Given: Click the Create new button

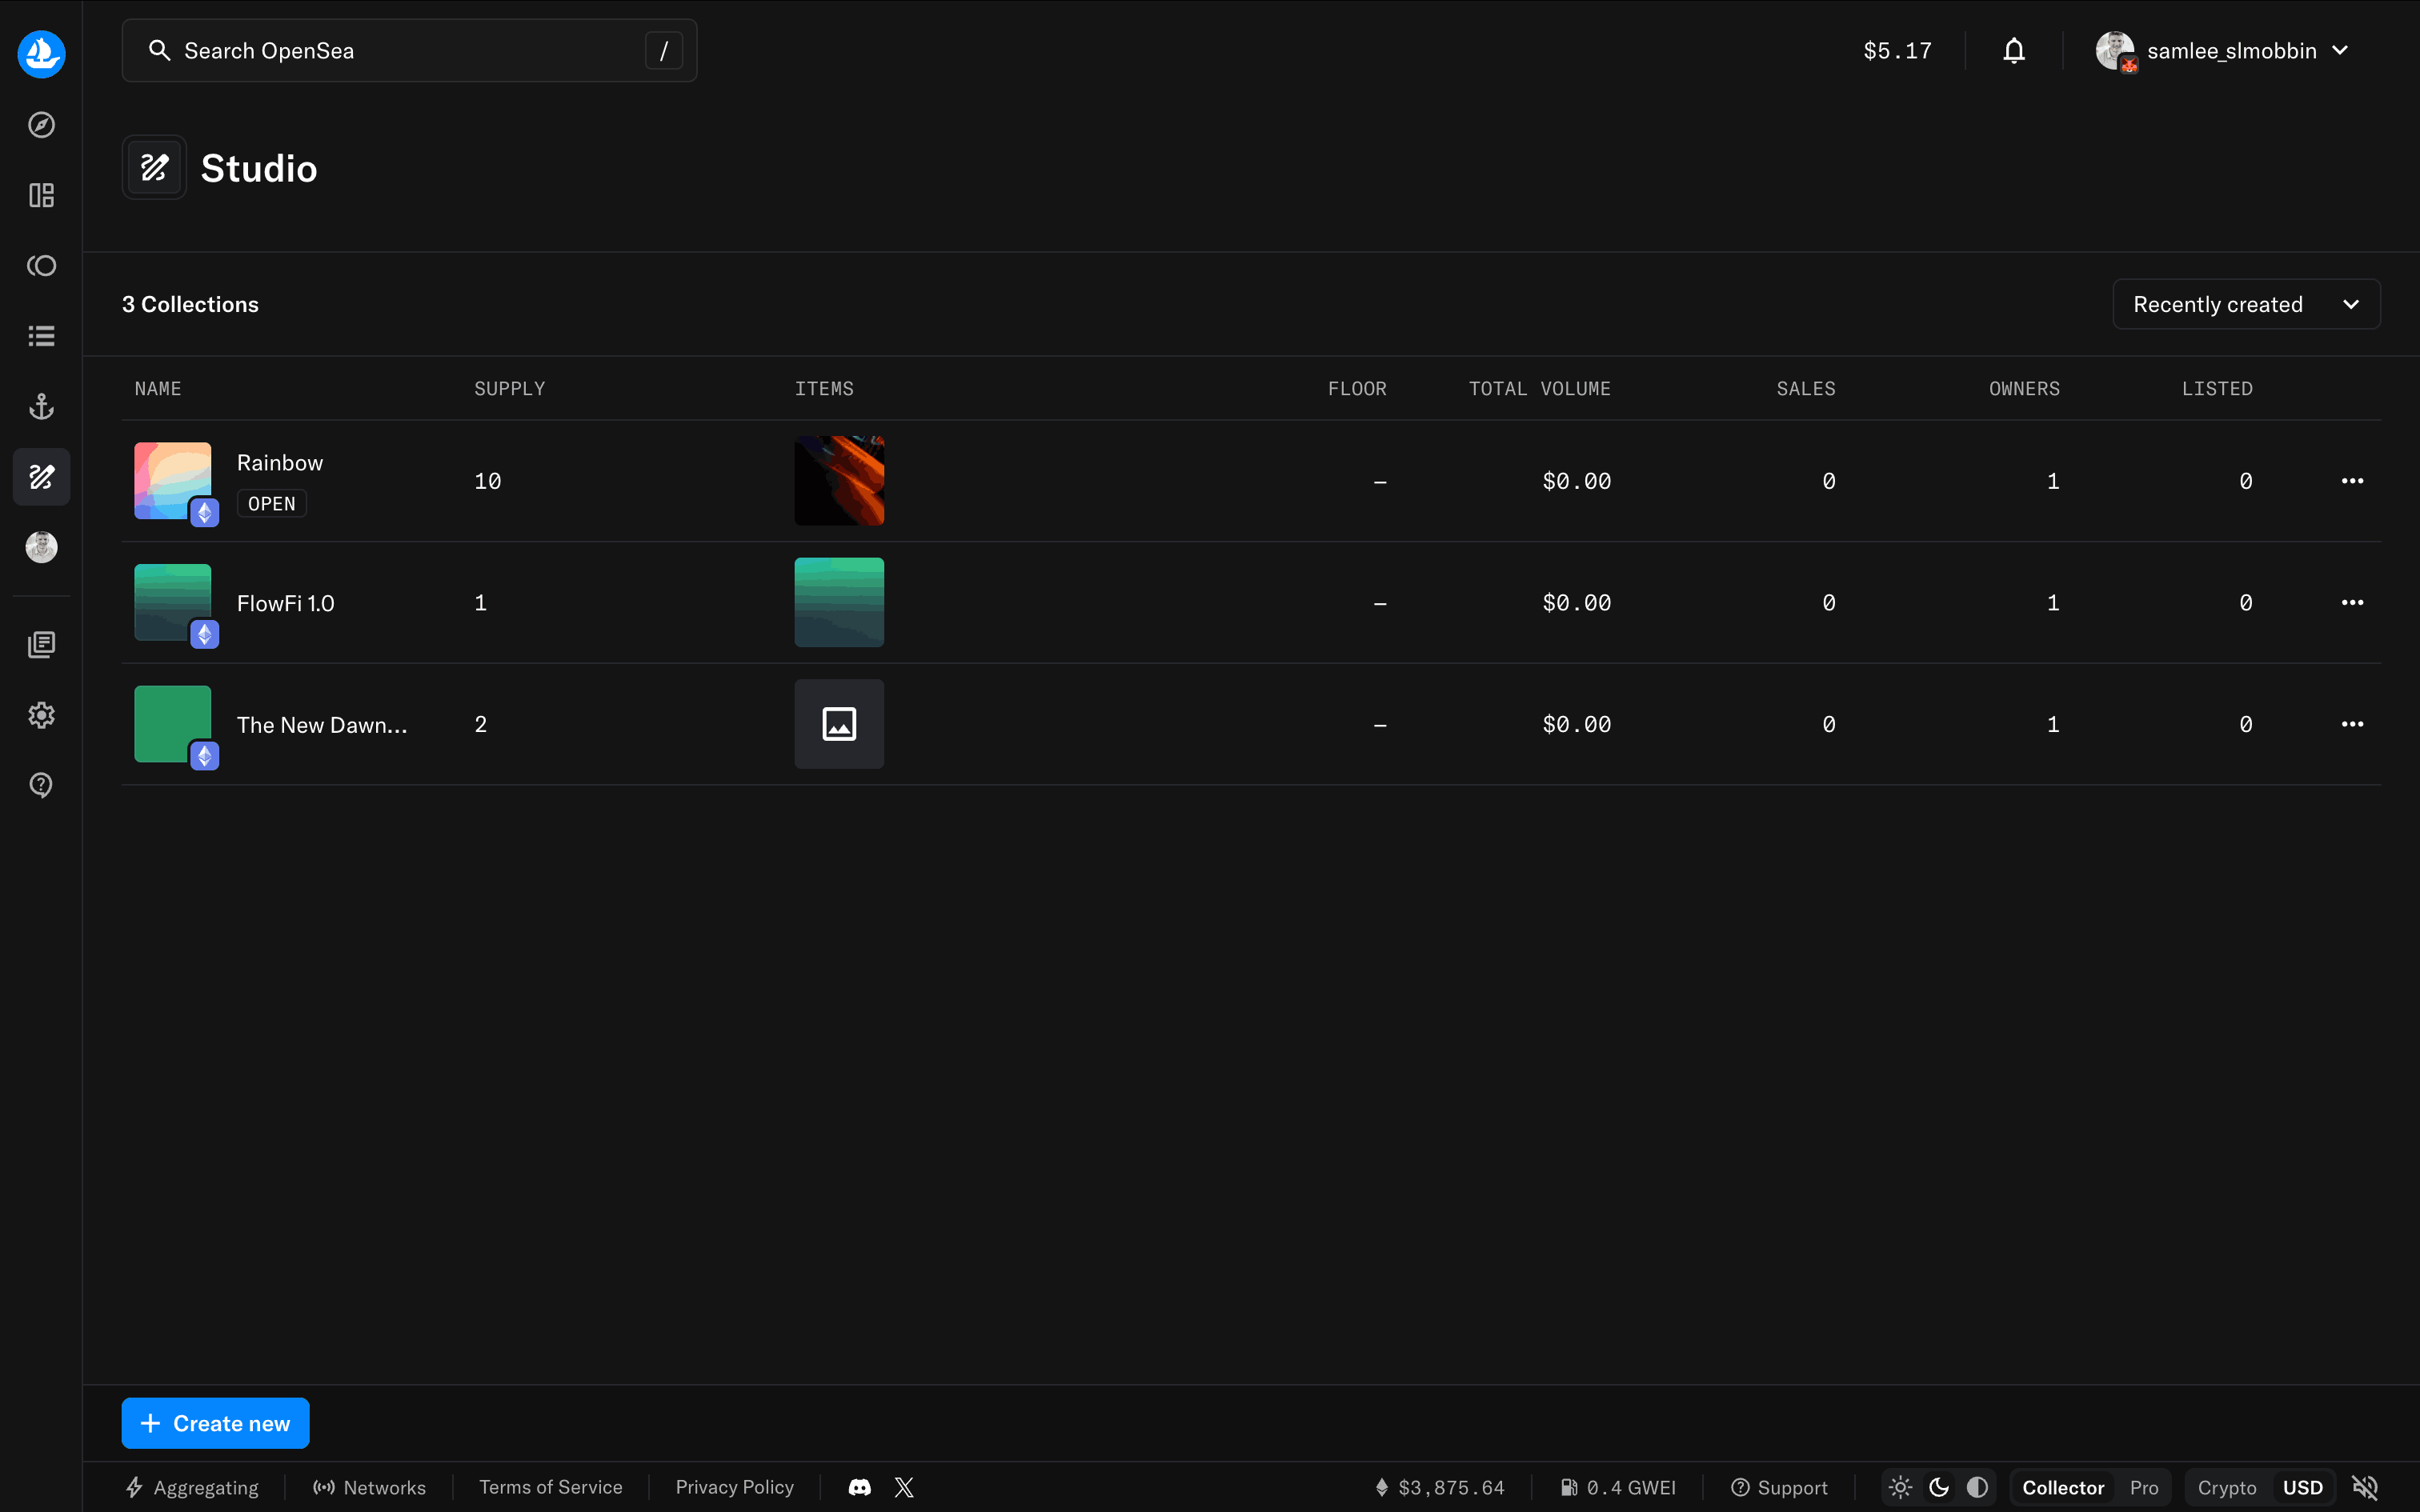Looking at the screenshot, I should click(x=215, y=1422).
